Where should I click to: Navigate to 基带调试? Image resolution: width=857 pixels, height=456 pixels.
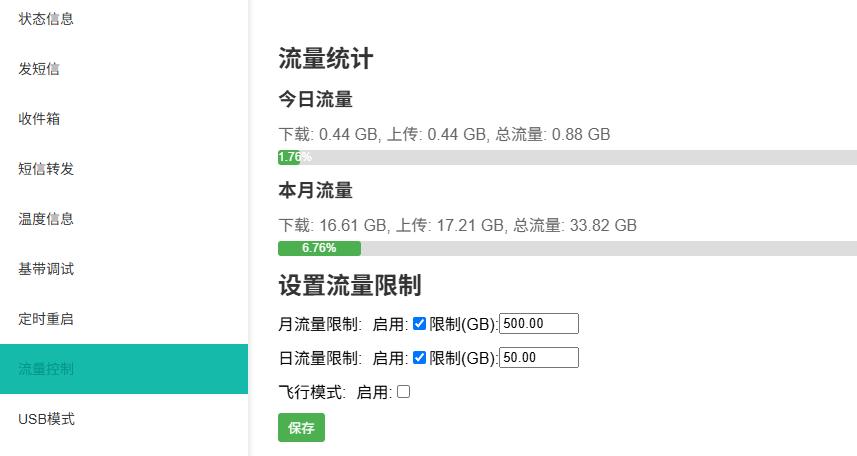124,269
